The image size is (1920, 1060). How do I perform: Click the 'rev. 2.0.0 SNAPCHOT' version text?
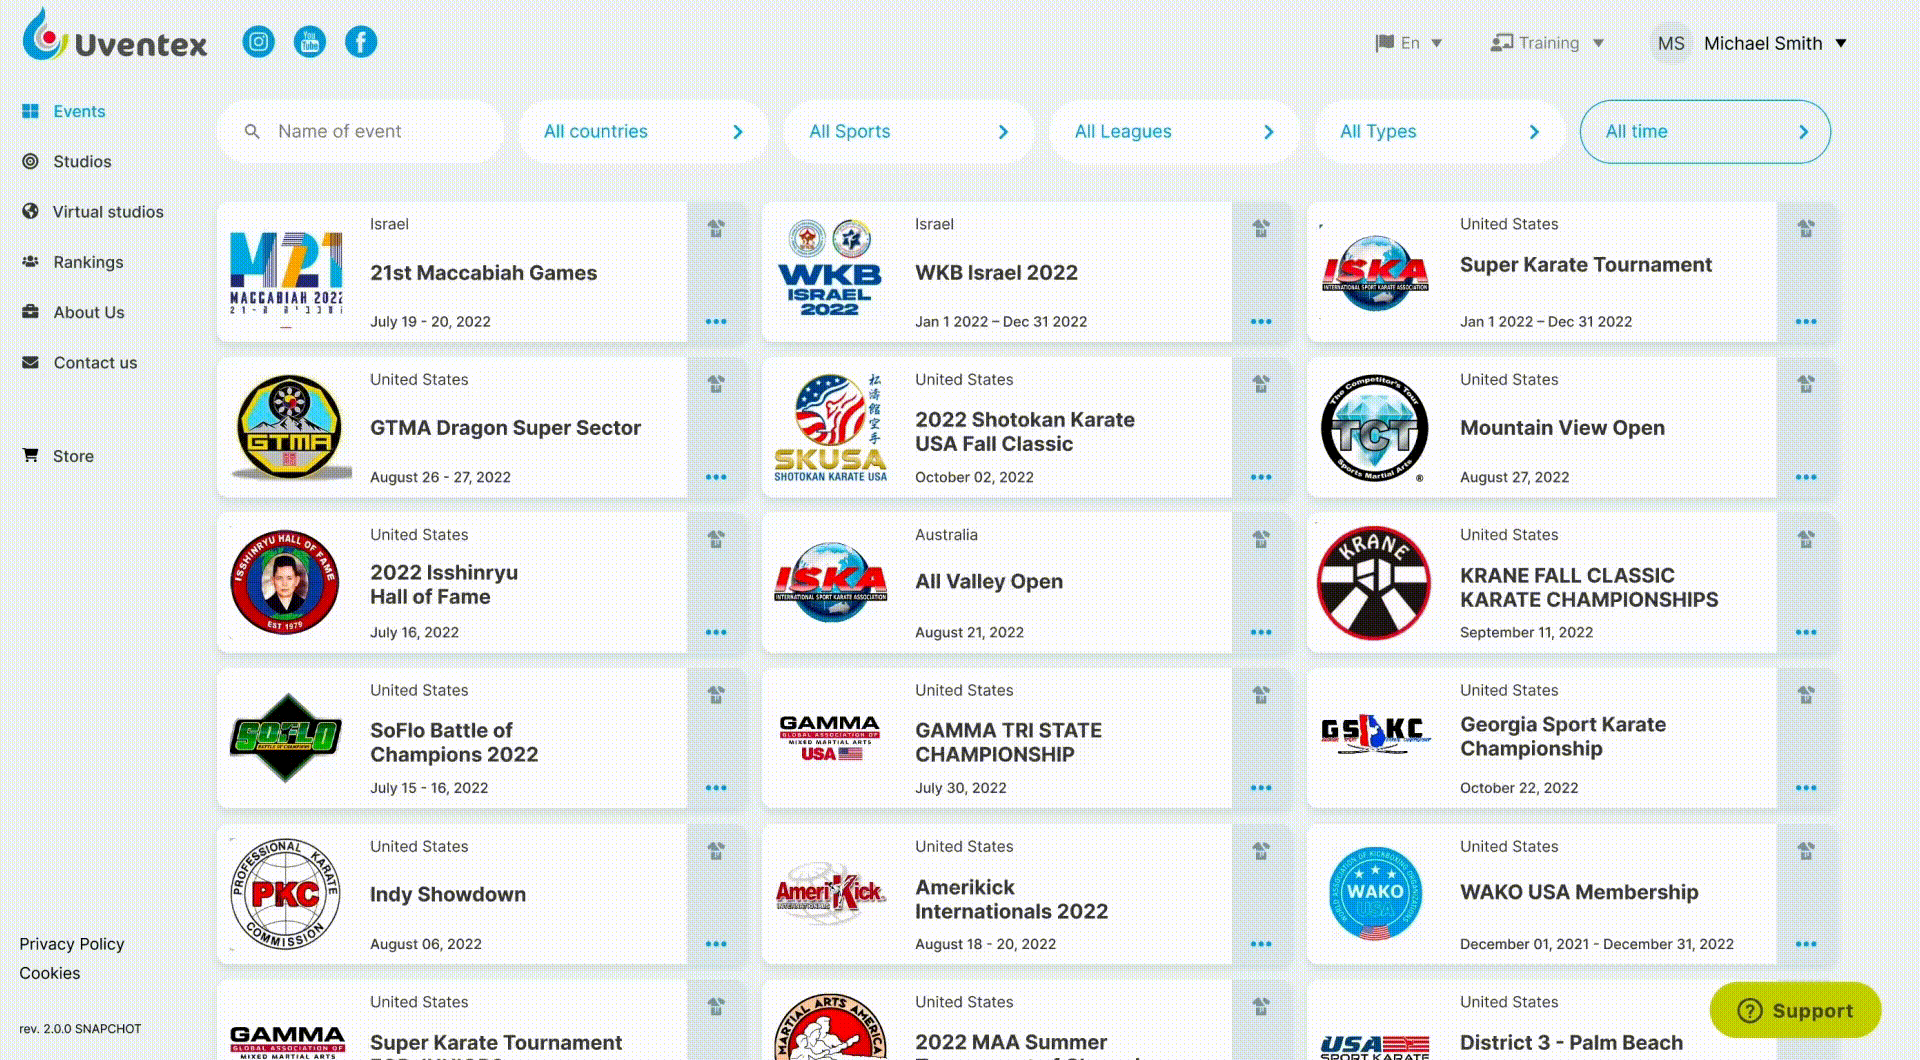pyautogui.click(x=80, y=1029)
